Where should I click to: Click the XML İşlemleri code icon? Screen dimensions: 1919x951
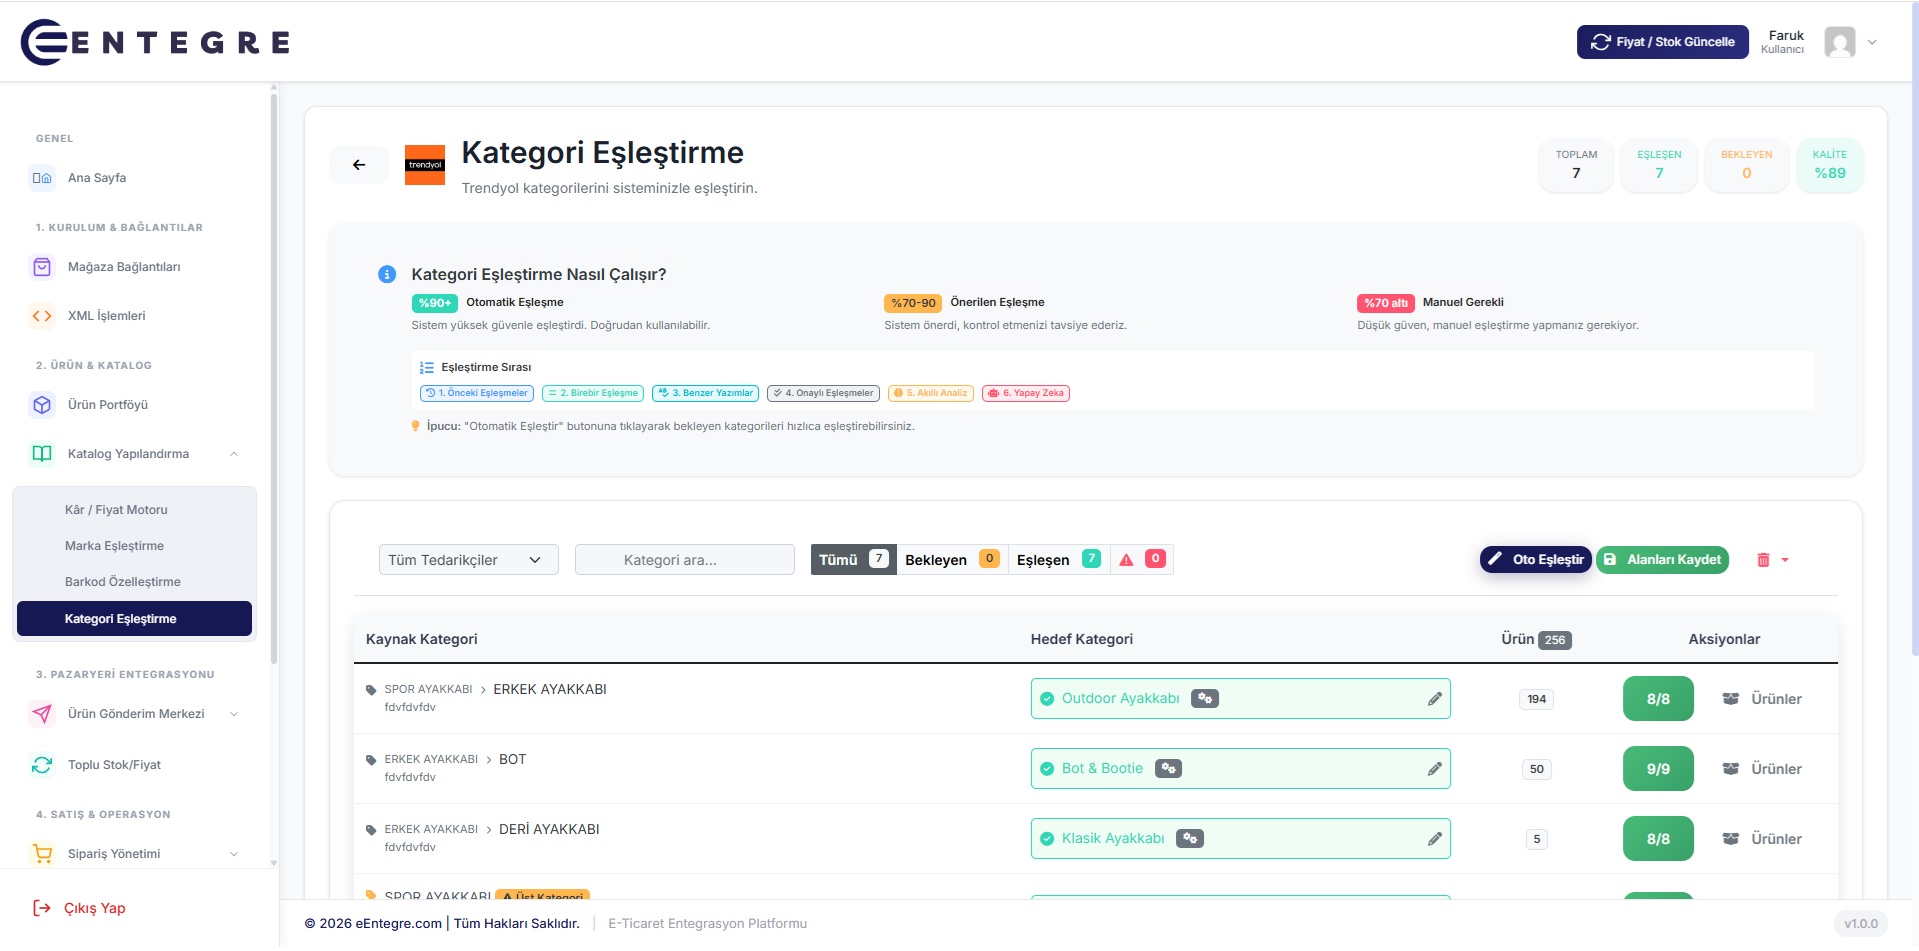pyautogui.click(x=42, y=316)
